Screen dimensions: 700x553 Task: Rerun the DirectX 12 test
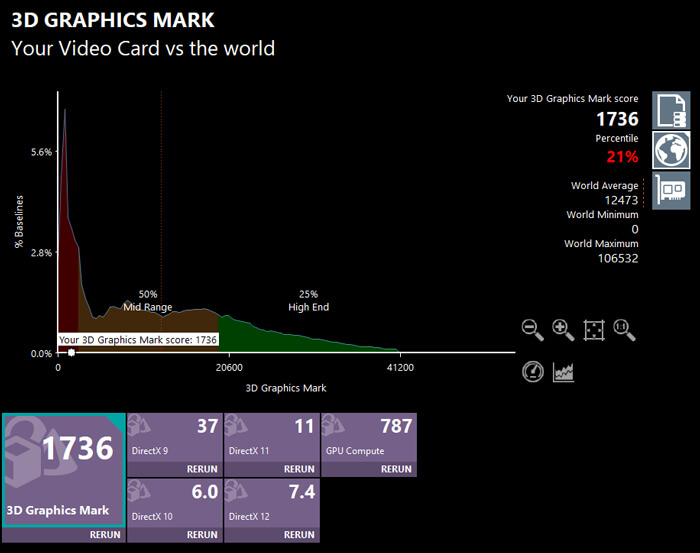coord(298,534)
